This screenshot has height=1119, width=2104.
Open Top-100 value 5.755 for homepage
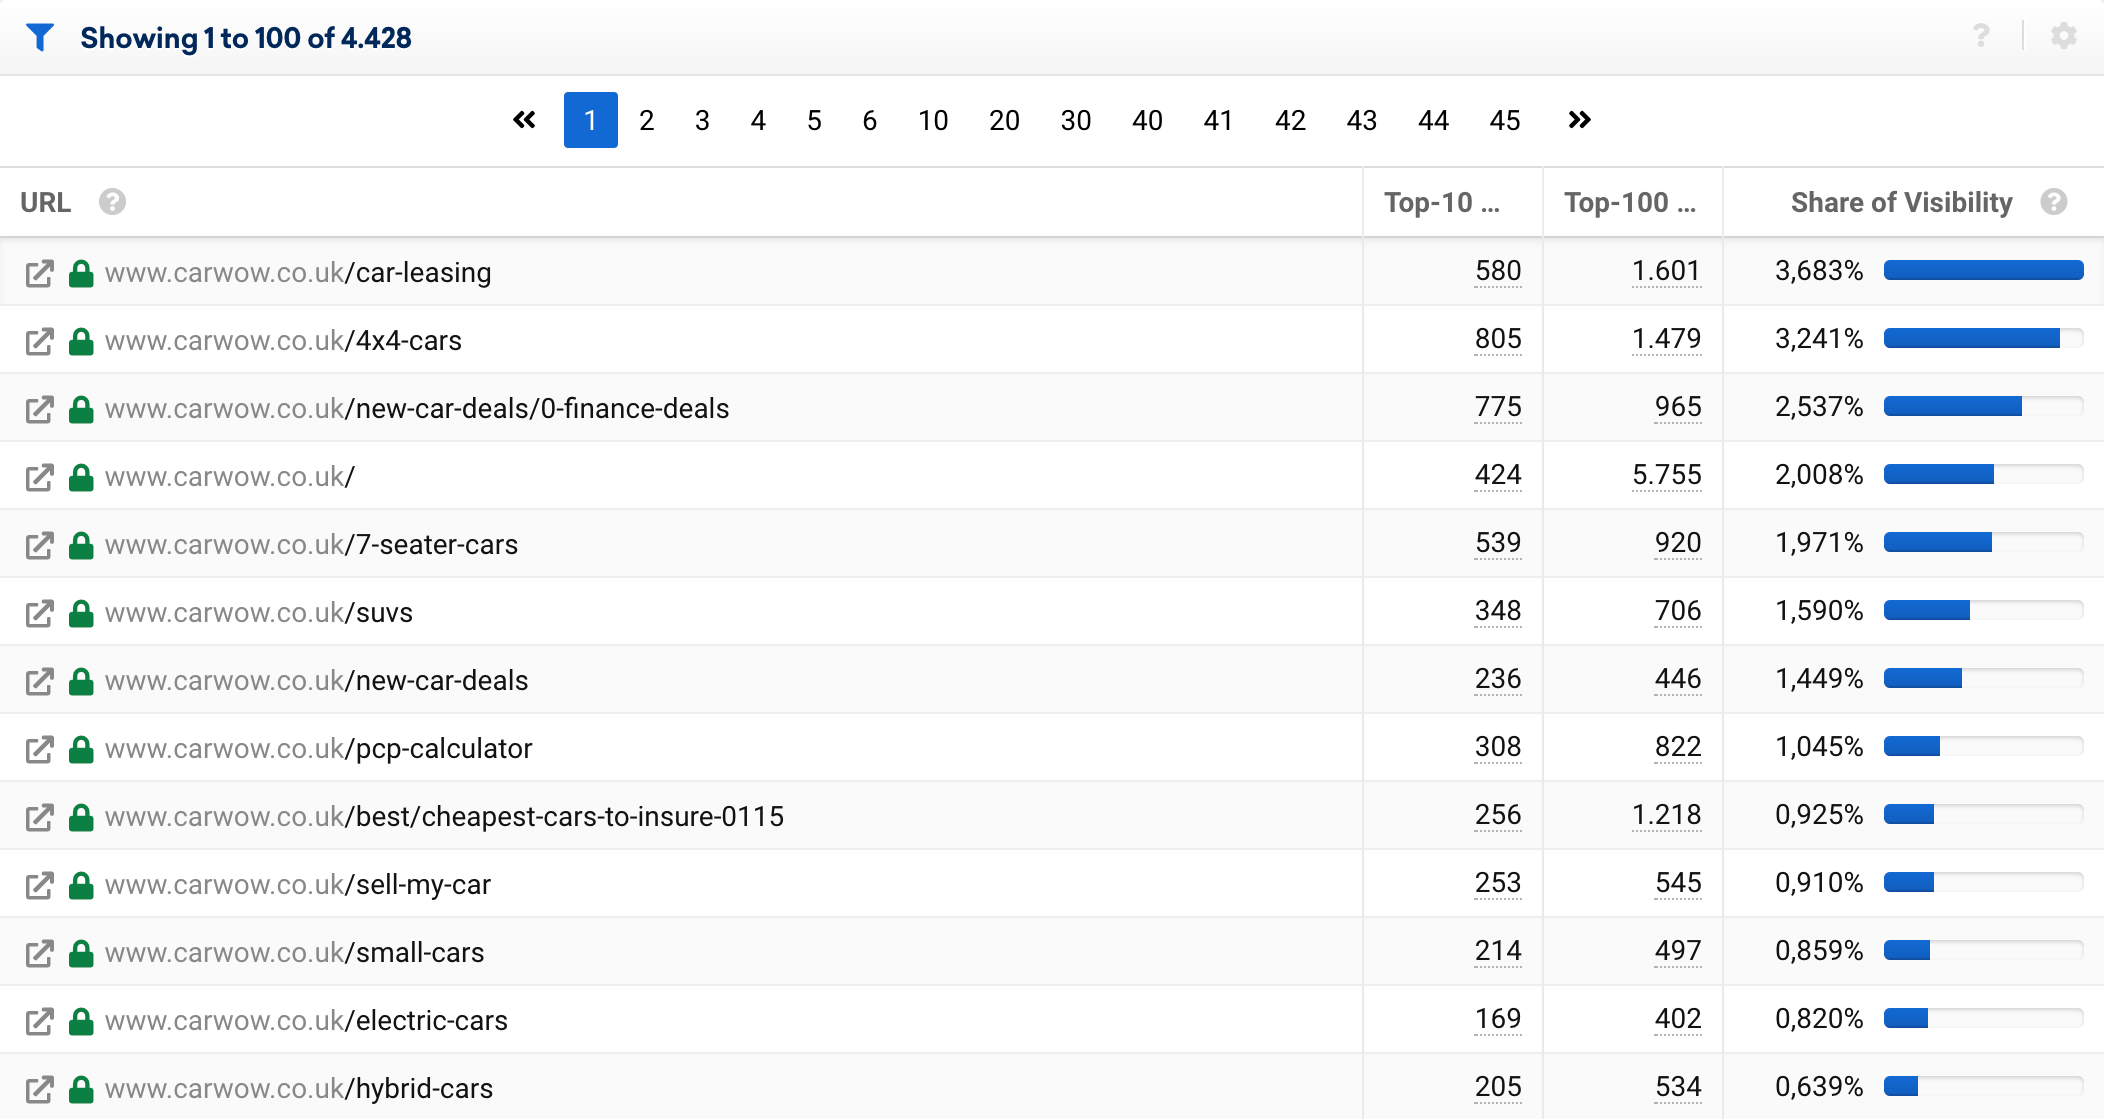tap(1666, 475)
